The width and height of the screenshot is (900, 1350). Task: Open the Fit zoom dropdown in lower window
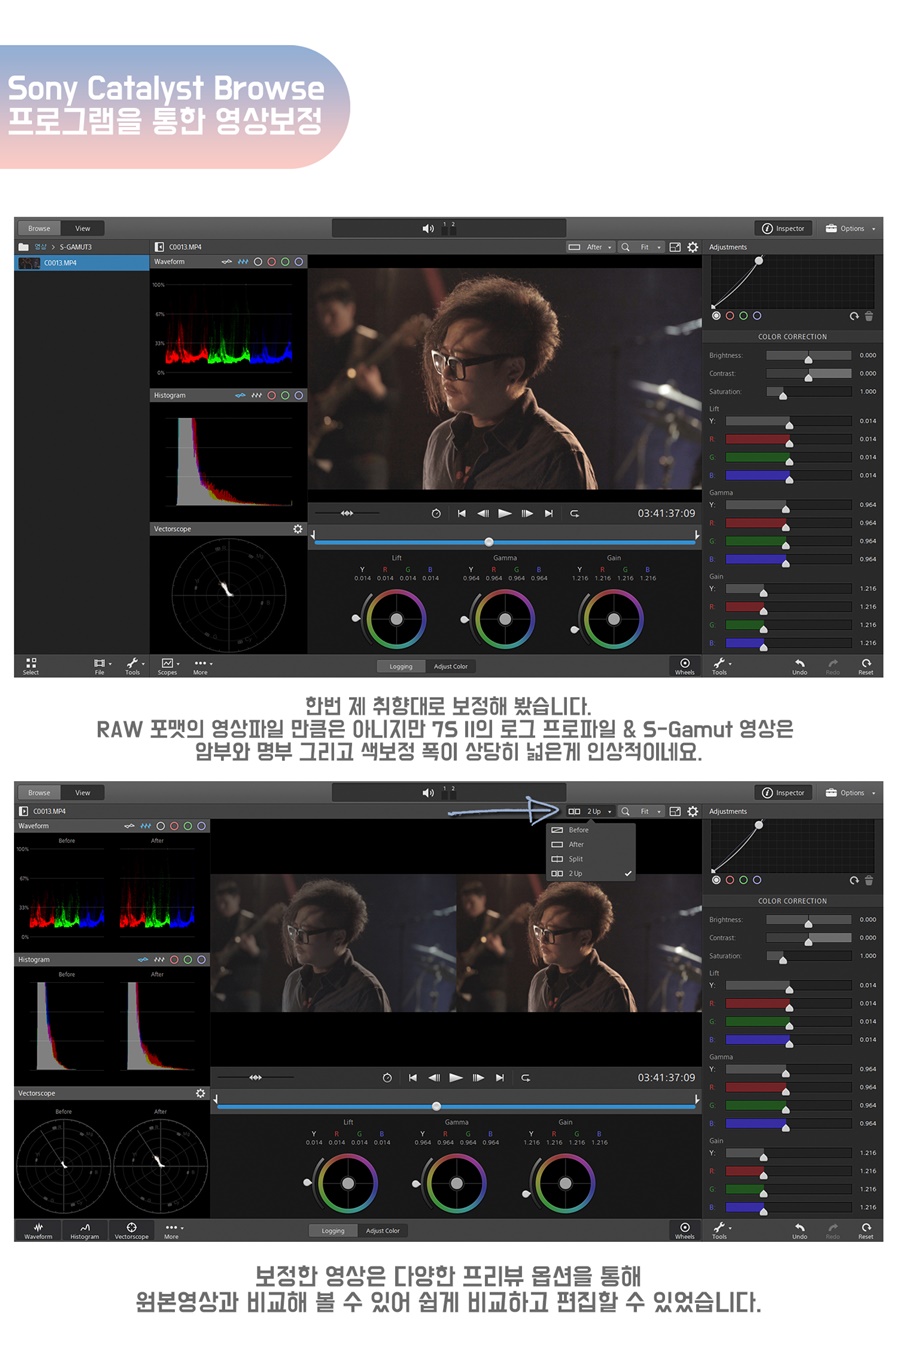tap(651, 811)
